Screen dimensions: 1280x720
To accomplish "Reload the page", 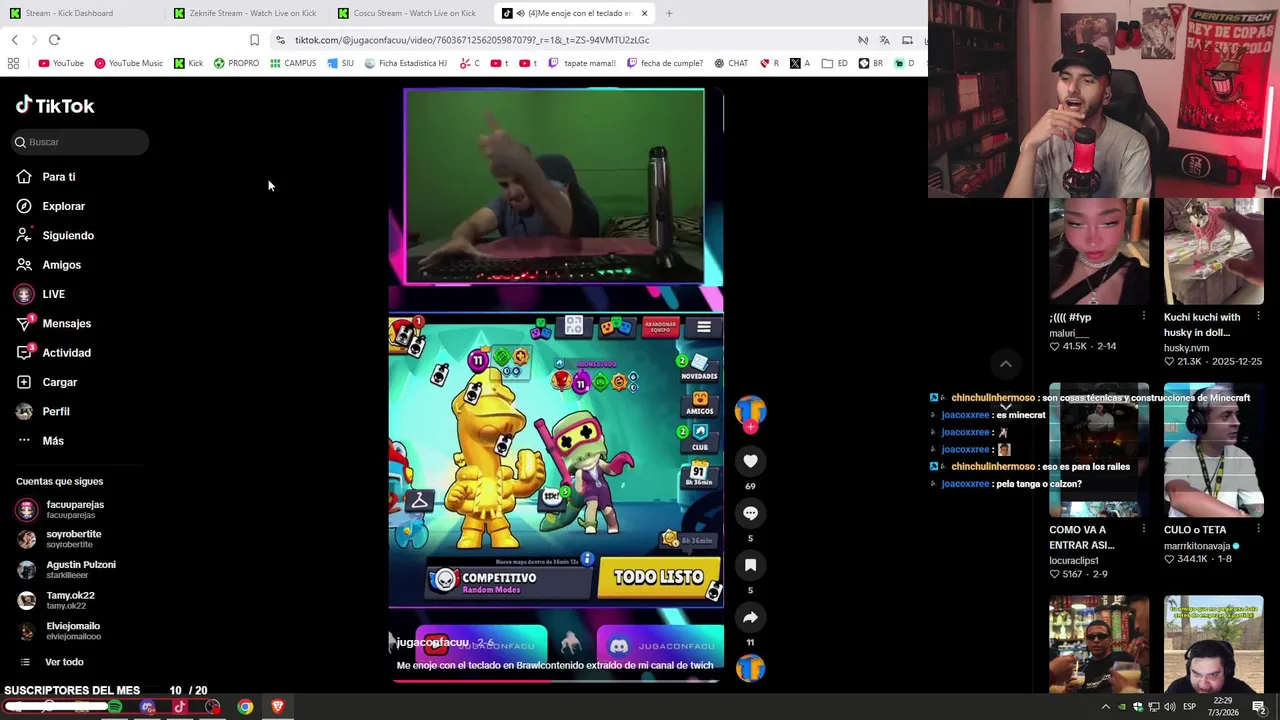I will (x=54, y=40).
